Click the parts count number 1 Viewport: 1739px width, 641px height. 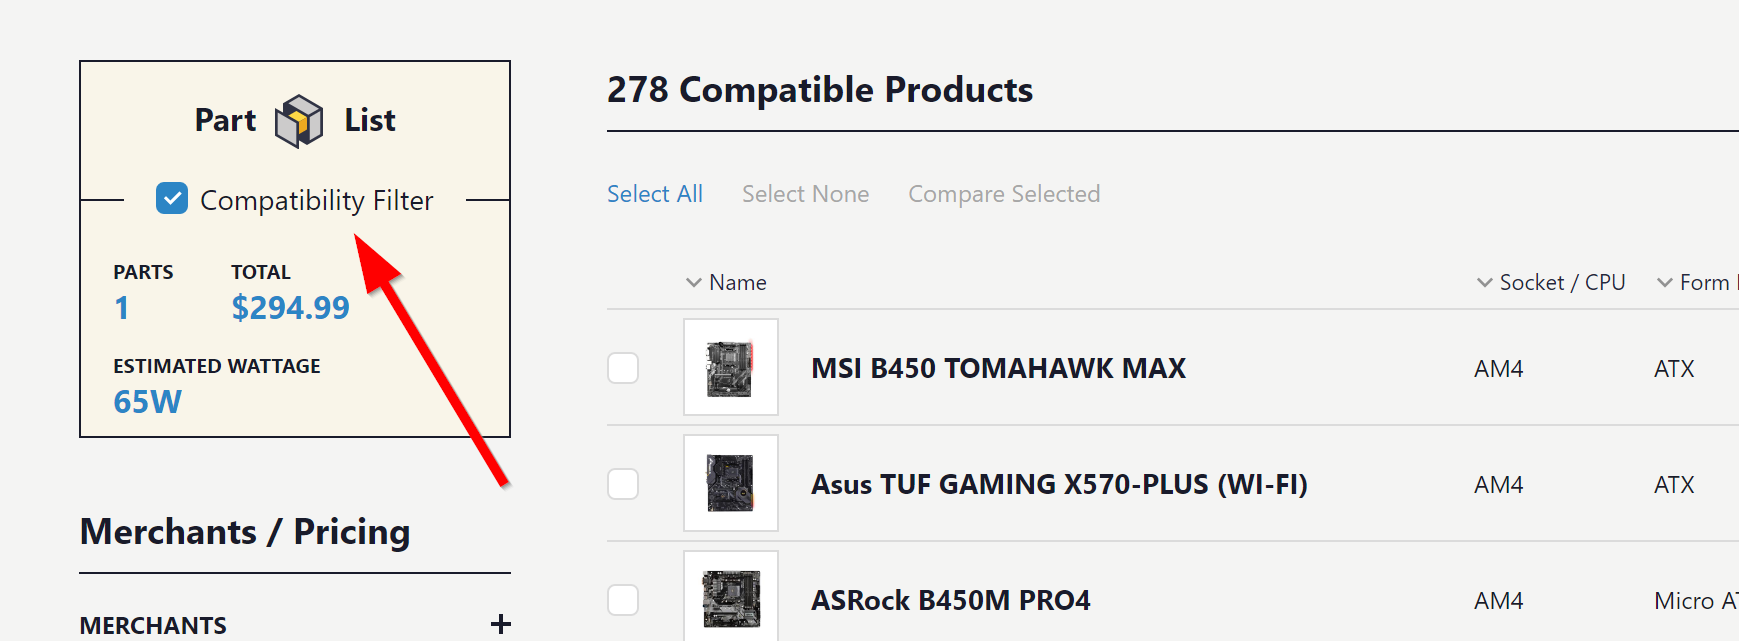(x=121, y=307)
